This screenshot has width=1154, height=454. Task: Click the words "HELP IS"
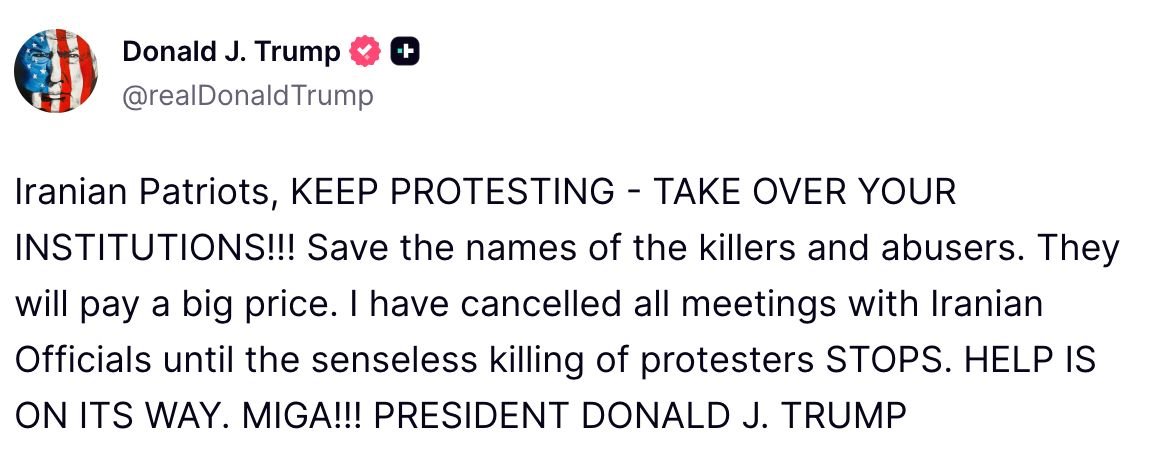[x=1040, y=358]
